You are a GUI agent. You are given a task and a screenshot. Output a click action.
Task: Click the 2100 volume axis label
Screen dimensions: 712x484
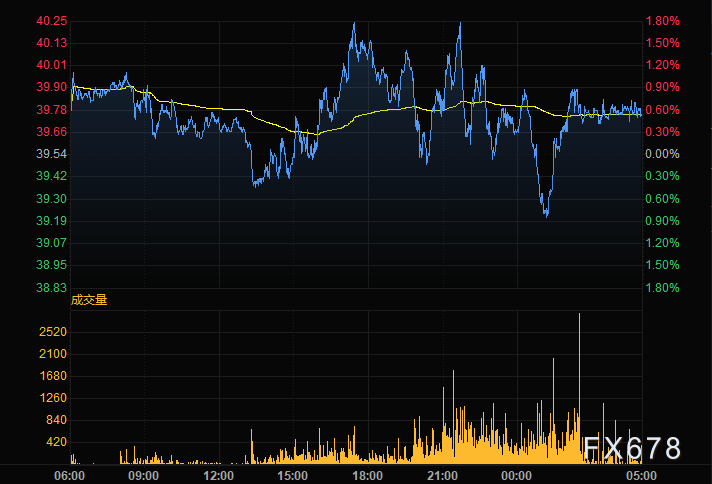click(x=53, y=354)
